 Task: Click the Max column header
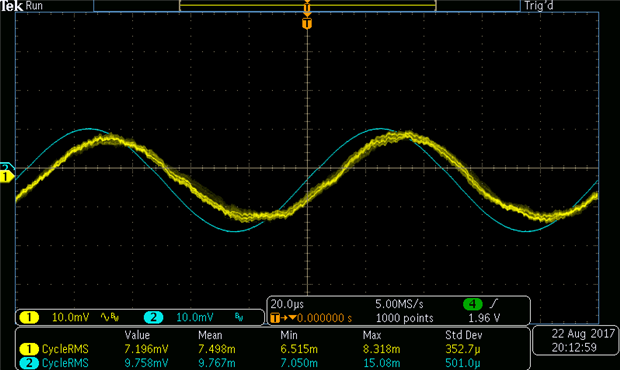point(372,335)
